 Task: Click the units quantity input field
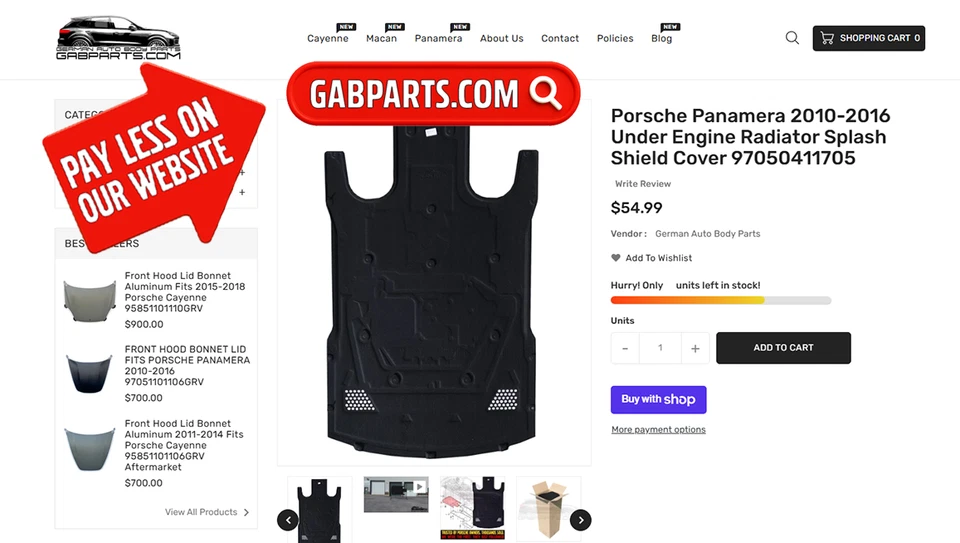[x=660, y=348]
